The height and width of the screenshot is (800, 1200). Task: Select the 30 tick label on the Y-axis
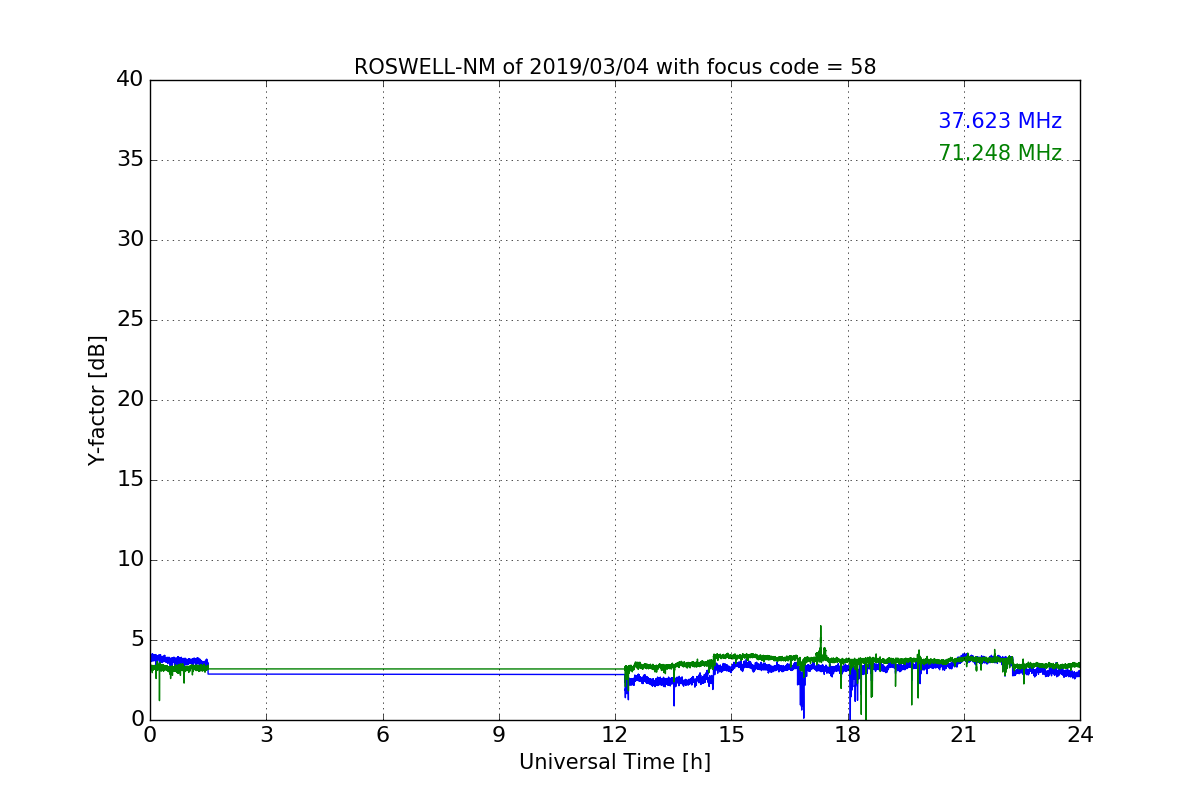[x=129, y=240]
